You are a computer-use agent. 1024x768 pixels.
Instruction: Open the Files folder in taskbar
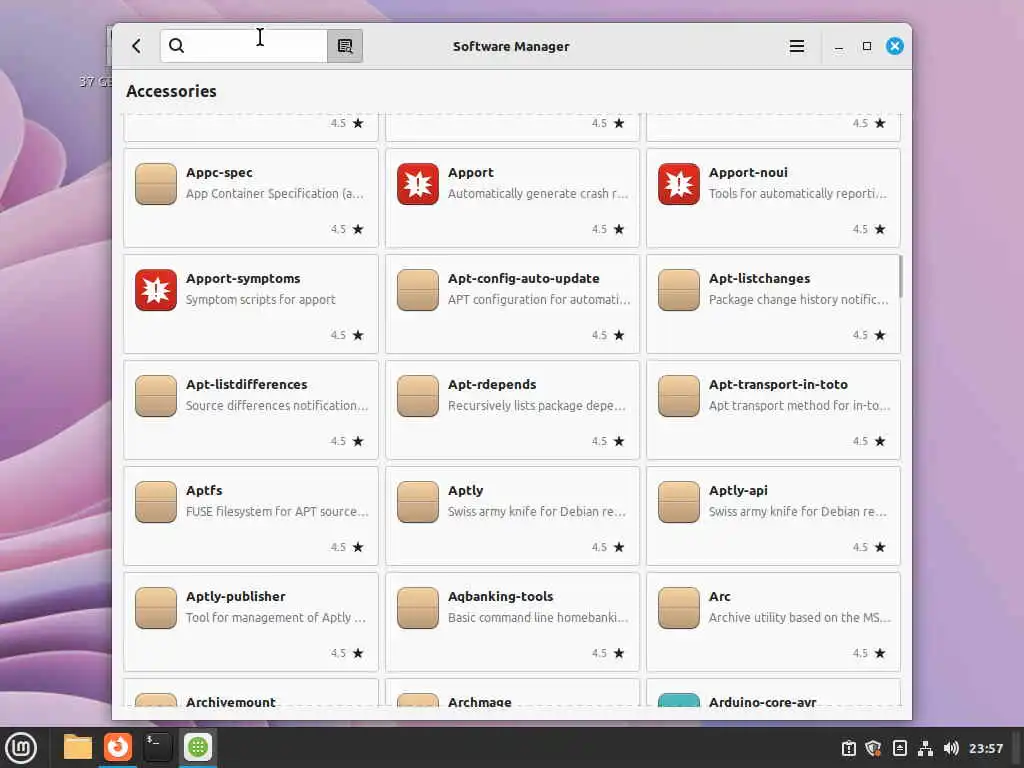coord(78,747)
